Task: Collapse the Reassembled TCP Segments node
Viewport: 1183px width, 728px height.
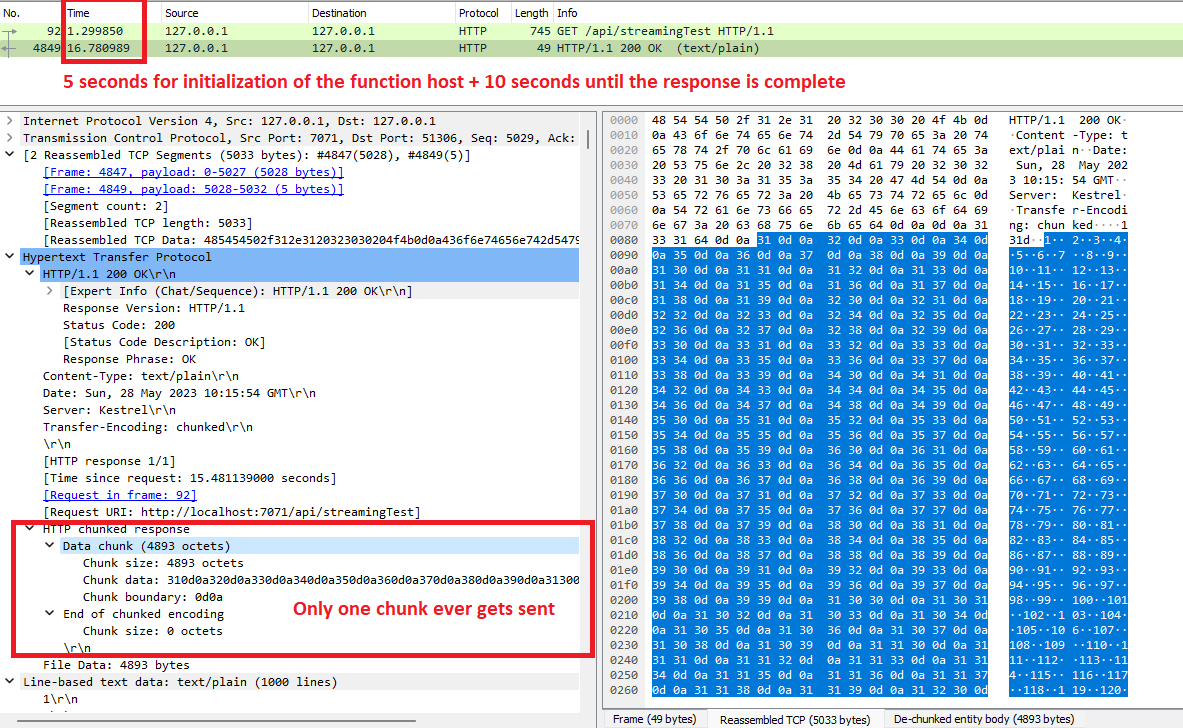Action: tap(10, 155)
